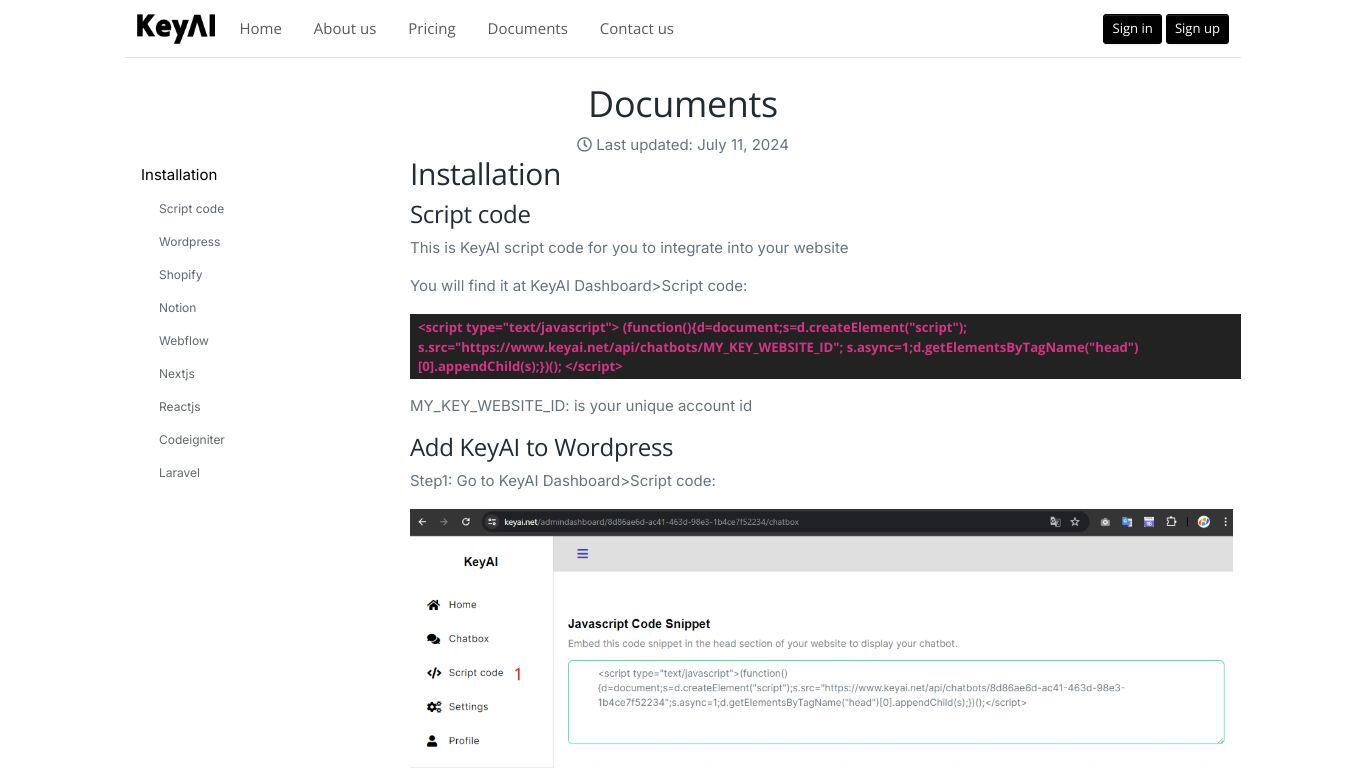The width and height of the screenshot is (1366, 768).
Task: Go to About us in navbar
Action: (x=345, y=29)
